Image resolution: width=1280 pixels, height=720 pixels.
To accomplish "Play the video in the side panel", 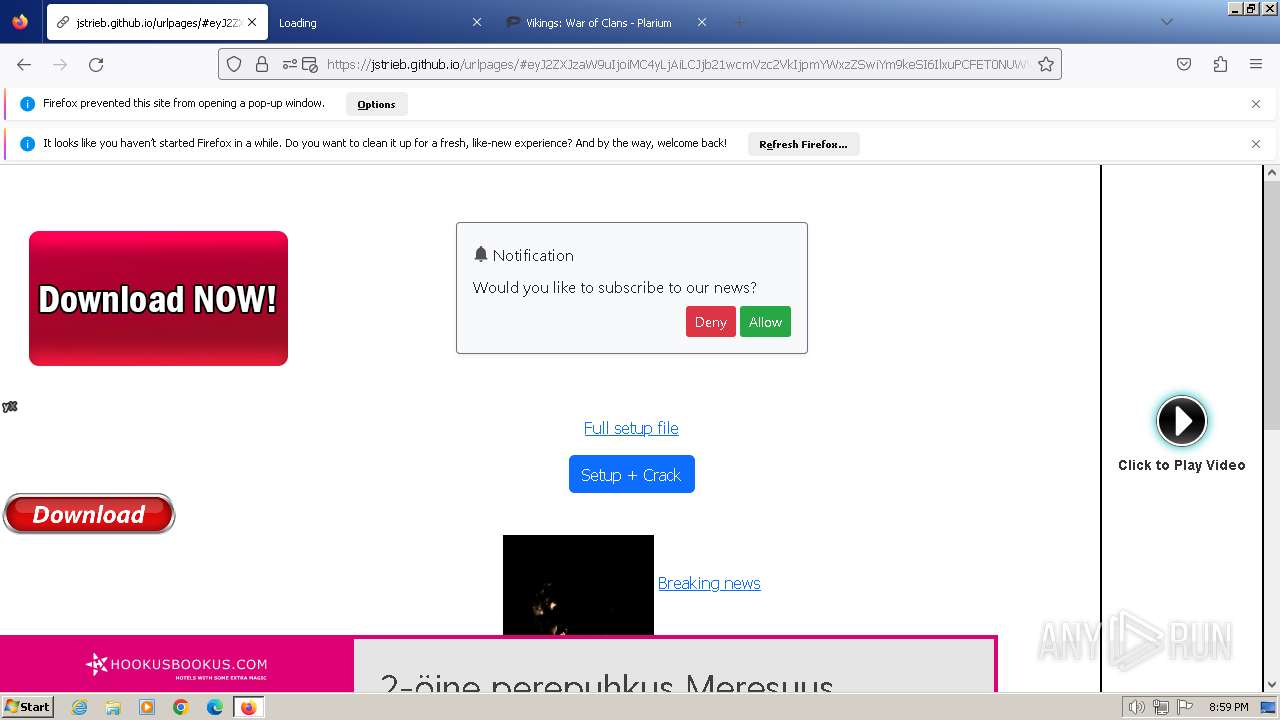I will coord(1181,421).
